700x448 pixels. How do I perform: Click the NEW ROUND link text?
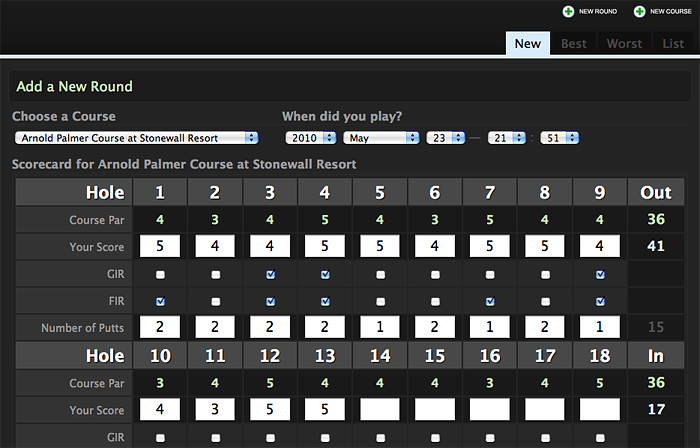(598, 12)
